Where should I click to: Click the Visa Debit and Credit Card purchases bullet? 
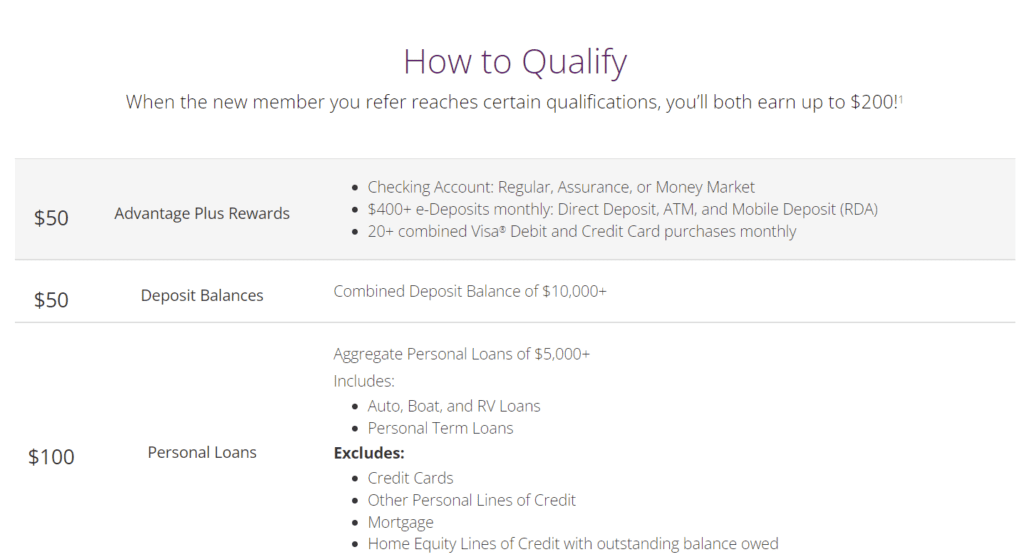582,231
